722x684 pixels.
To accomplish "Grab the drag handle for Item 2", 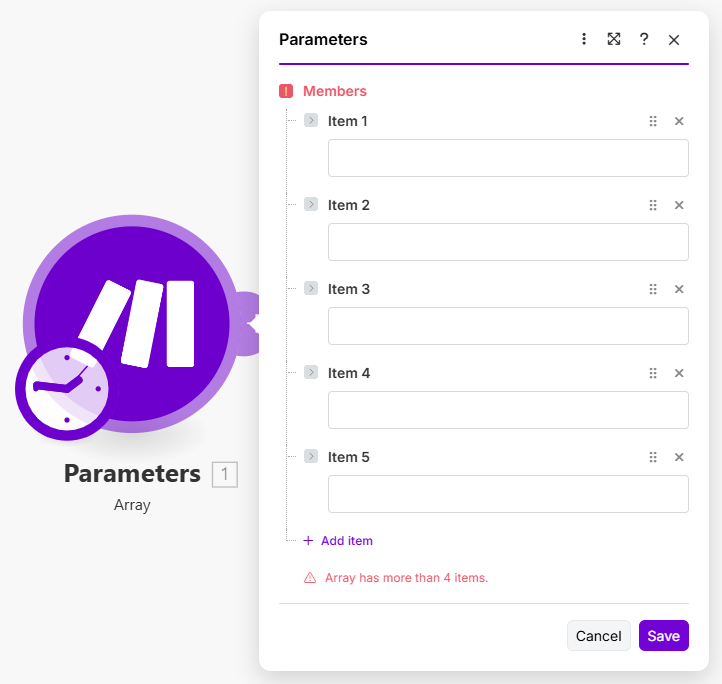I will tap(653, 205).
